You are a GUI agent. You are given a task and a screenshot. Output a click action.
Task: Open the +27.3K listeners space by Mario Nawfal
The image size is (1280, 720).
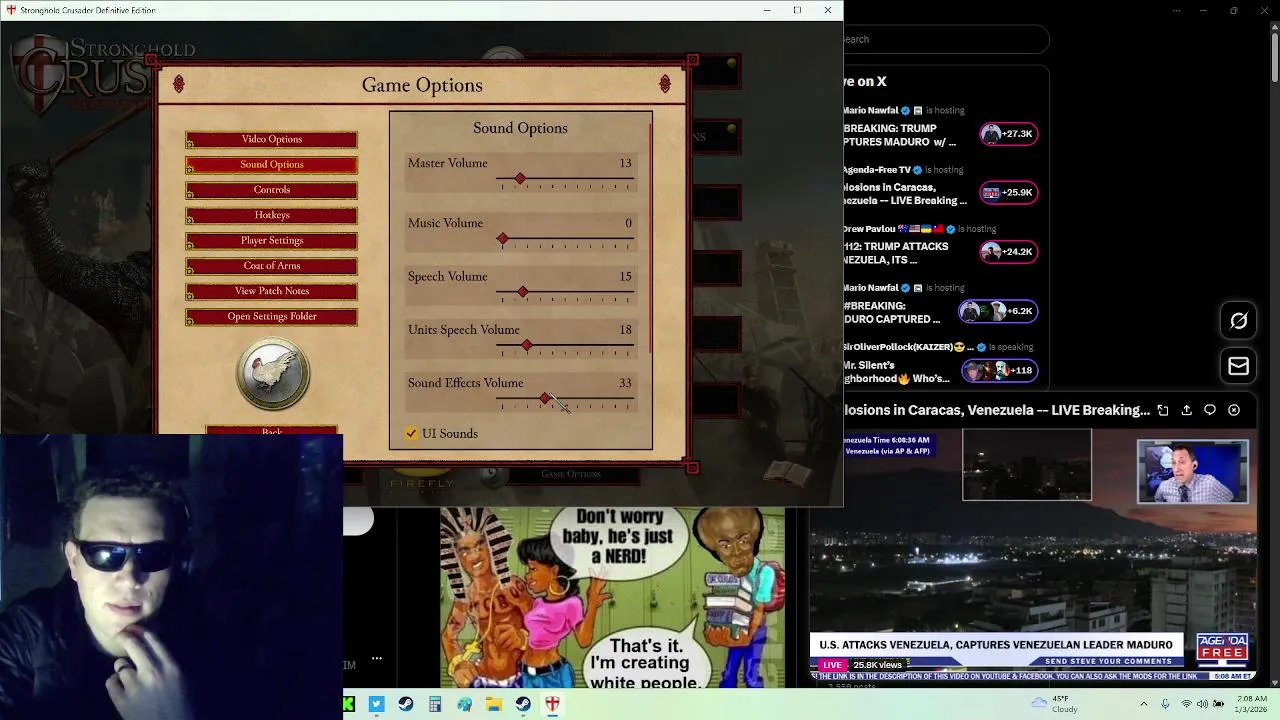1008,134
